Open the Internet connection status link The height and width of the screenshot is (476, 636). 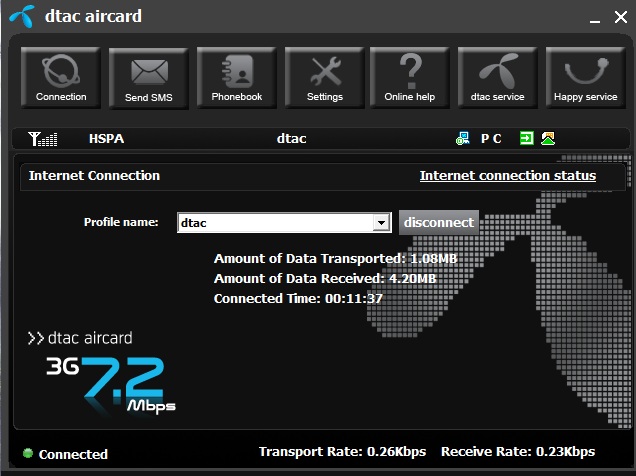[508, 176]
